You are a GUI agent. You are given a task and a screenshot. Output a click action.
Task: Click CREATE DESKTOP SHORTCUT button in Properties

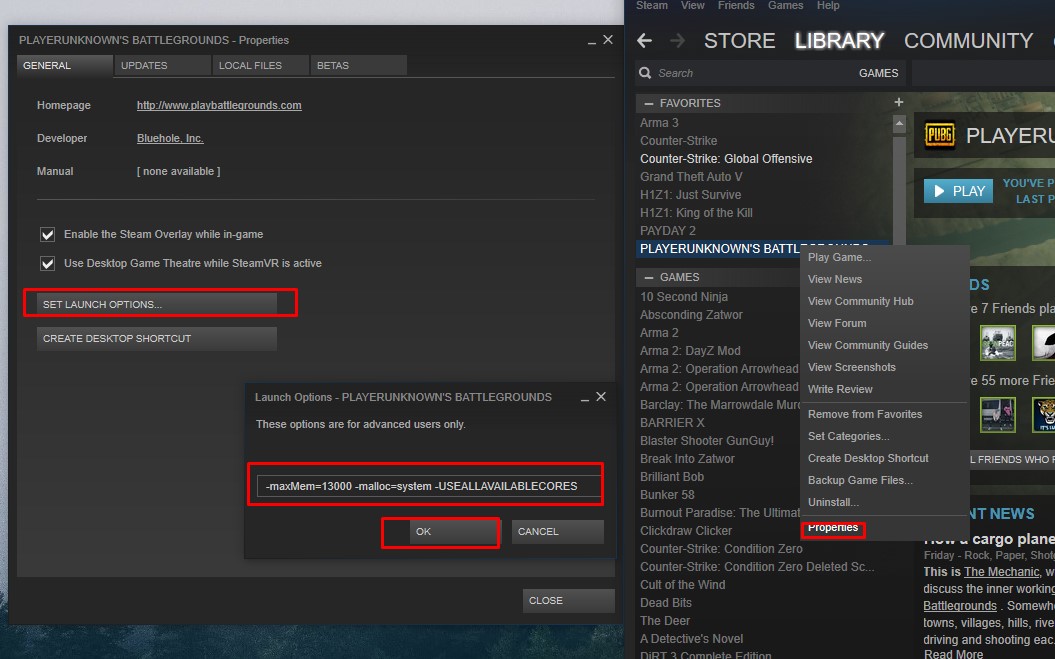pyautogui.click(x=157, y=339)
